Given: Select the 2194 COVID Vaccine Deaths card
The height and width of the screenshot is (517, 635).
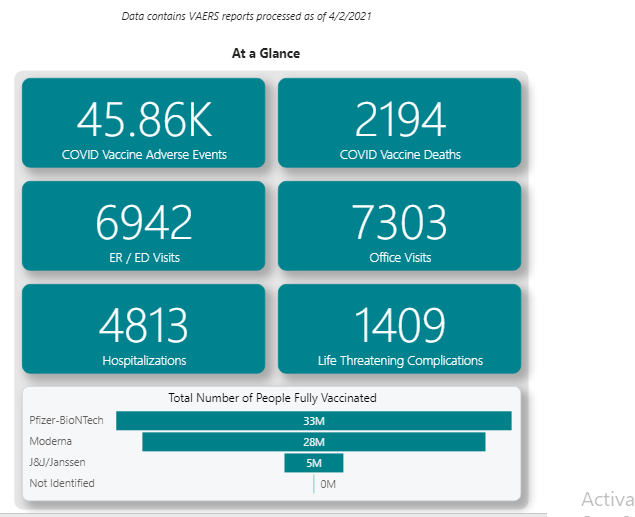Looking at the screenshot, I should tap(399, 123).
